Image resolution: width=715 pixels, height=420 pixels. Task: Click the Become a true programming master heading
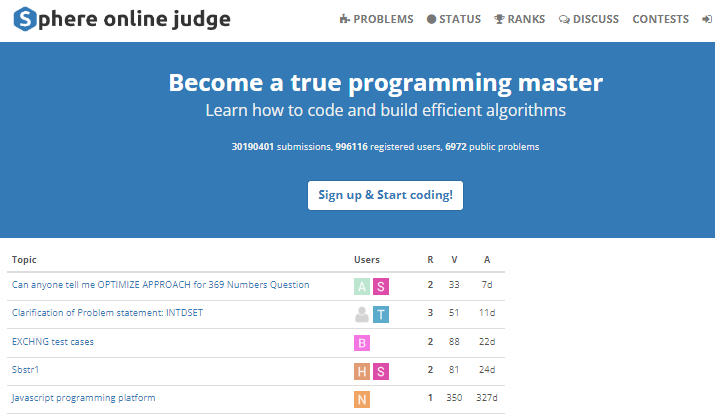pyautogui.click(x=385, y=83)
